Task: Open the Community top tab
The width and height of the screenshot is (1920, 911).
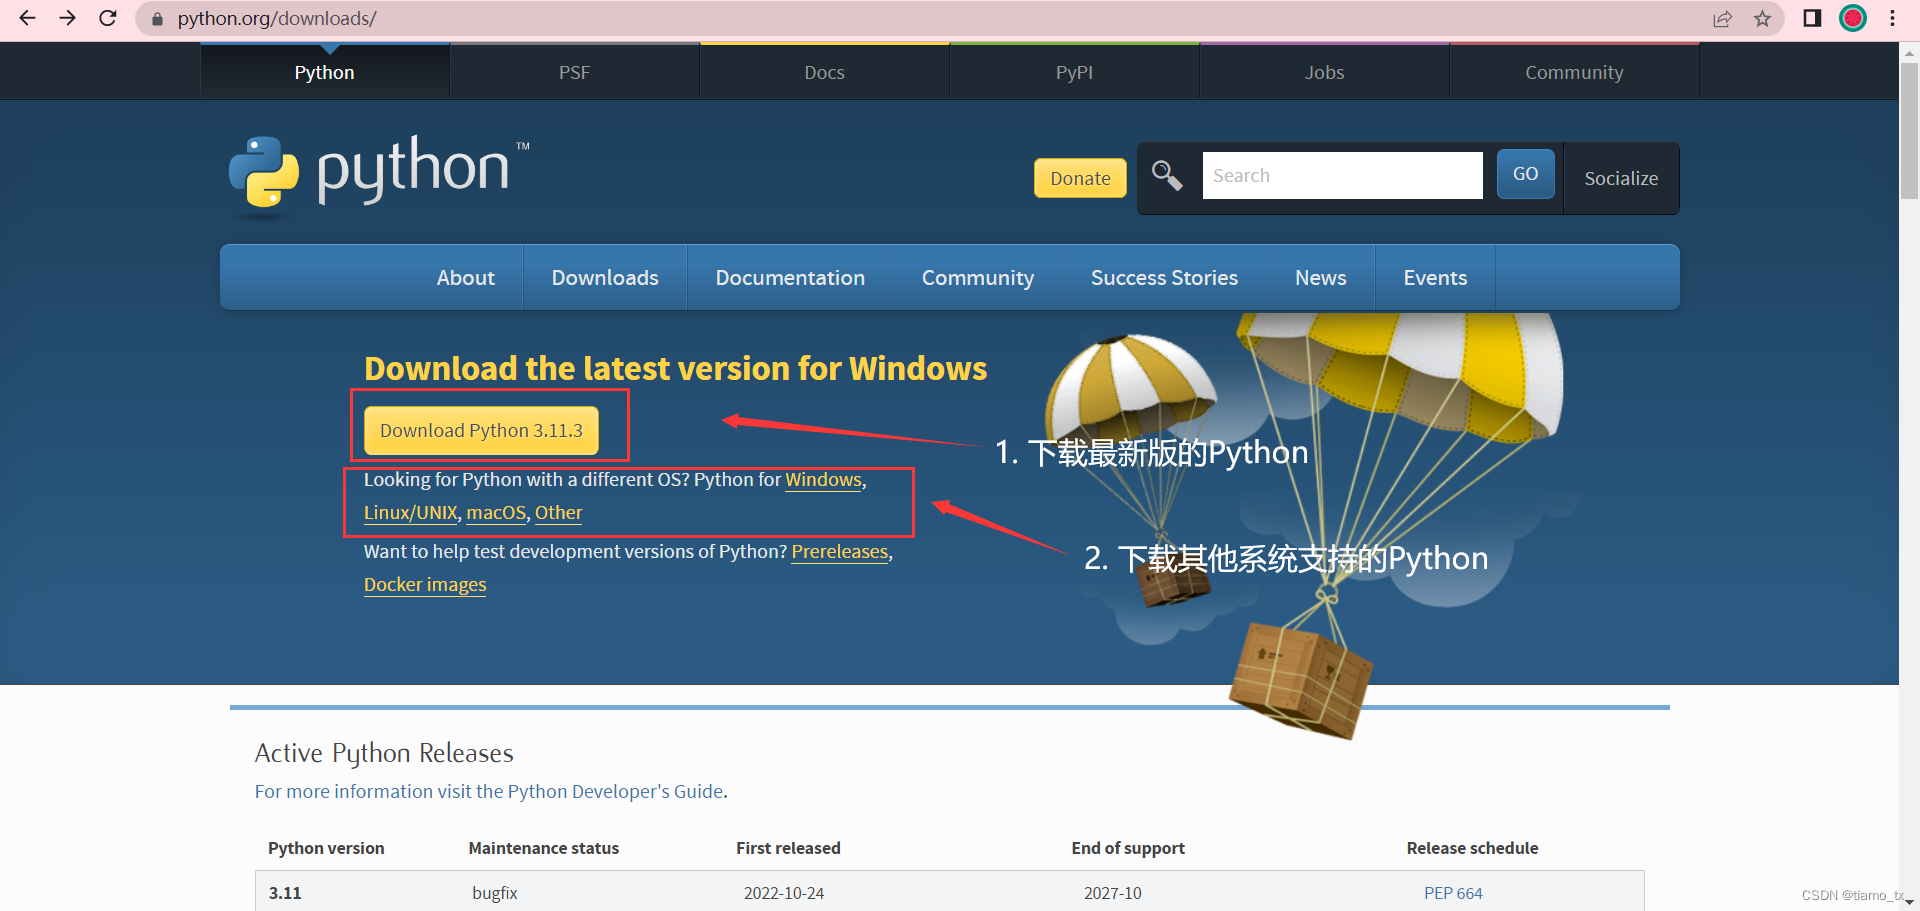Action: tap(1574, 72)
